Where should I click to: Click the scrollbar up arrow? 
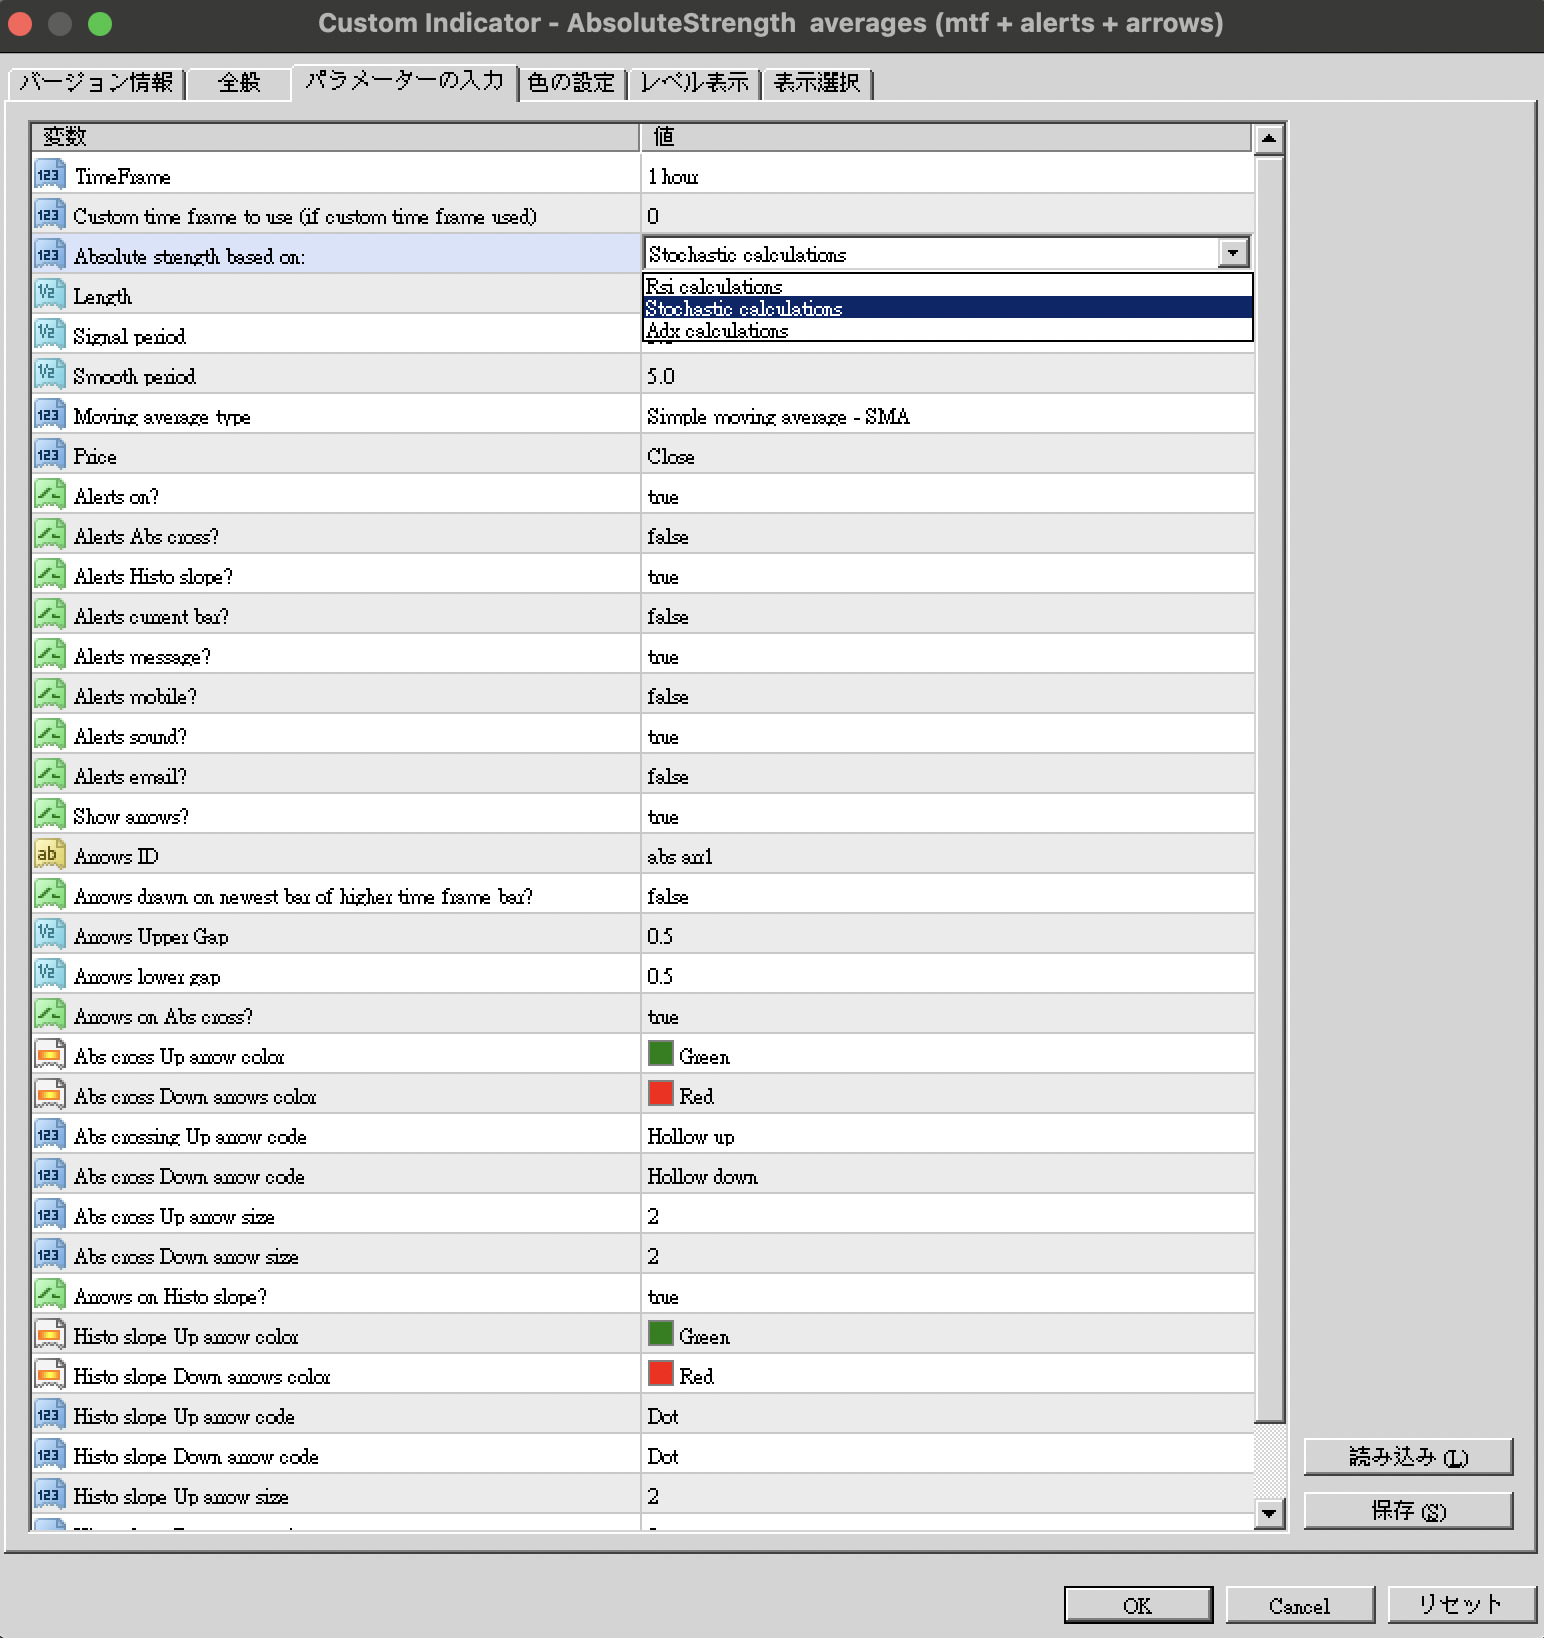[x=1269, y=138]
